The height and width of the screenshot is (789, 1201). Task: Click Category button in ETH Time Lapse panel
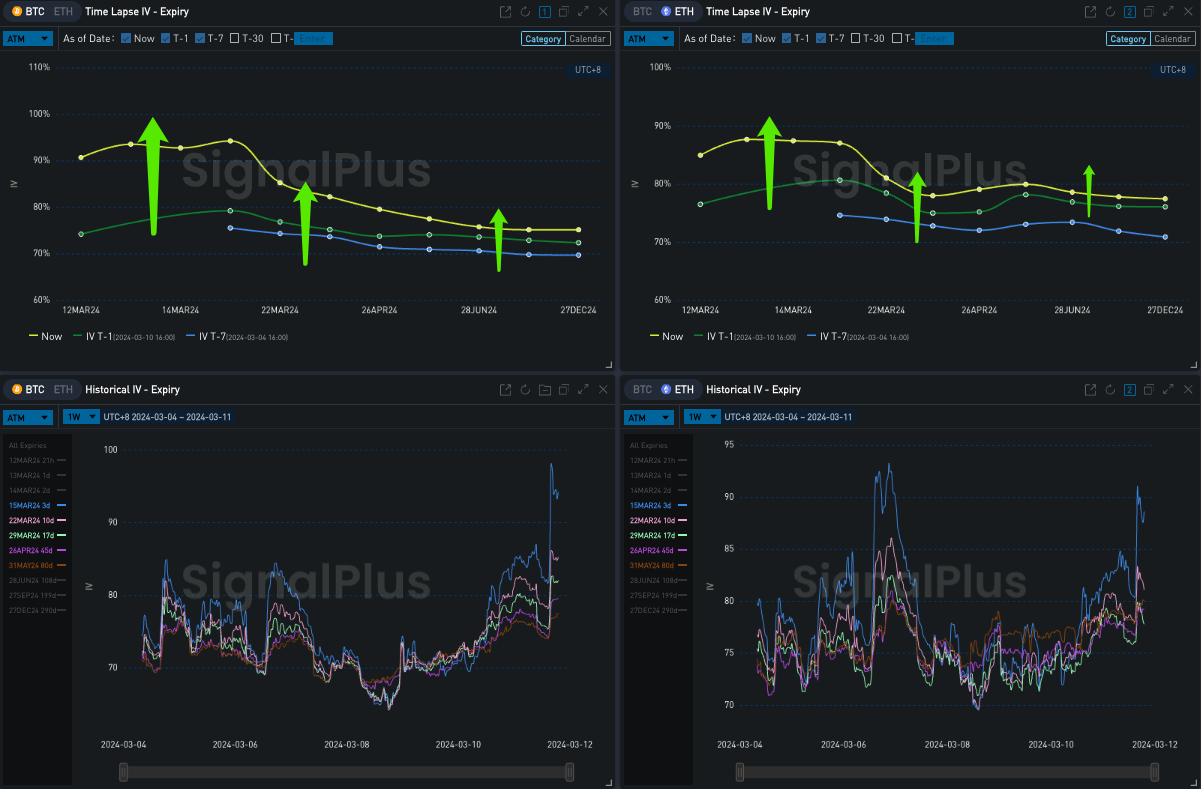click(x=1128, y=39)
